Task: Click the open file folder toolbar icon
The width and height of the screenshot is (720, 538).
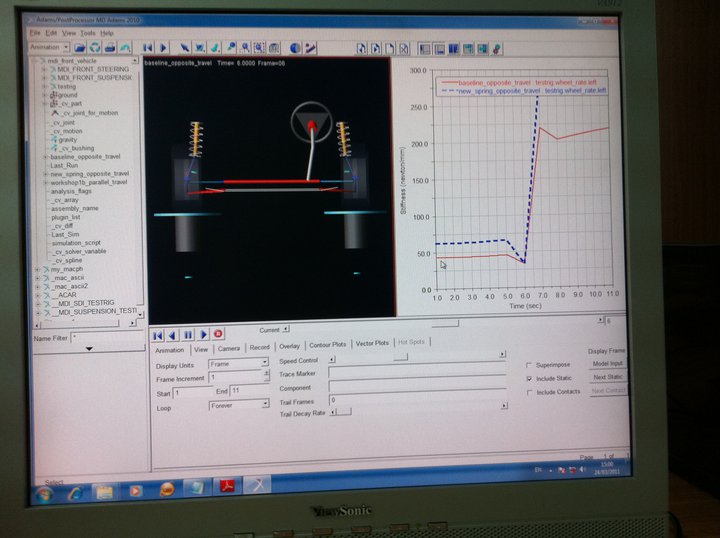Action: tap(80, 47)
